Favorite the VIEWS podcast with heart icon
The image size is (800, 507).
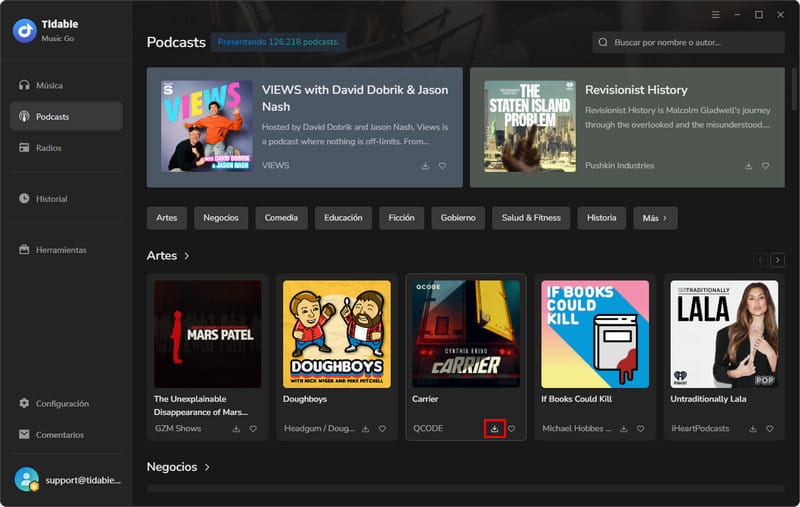click(442, 166)
